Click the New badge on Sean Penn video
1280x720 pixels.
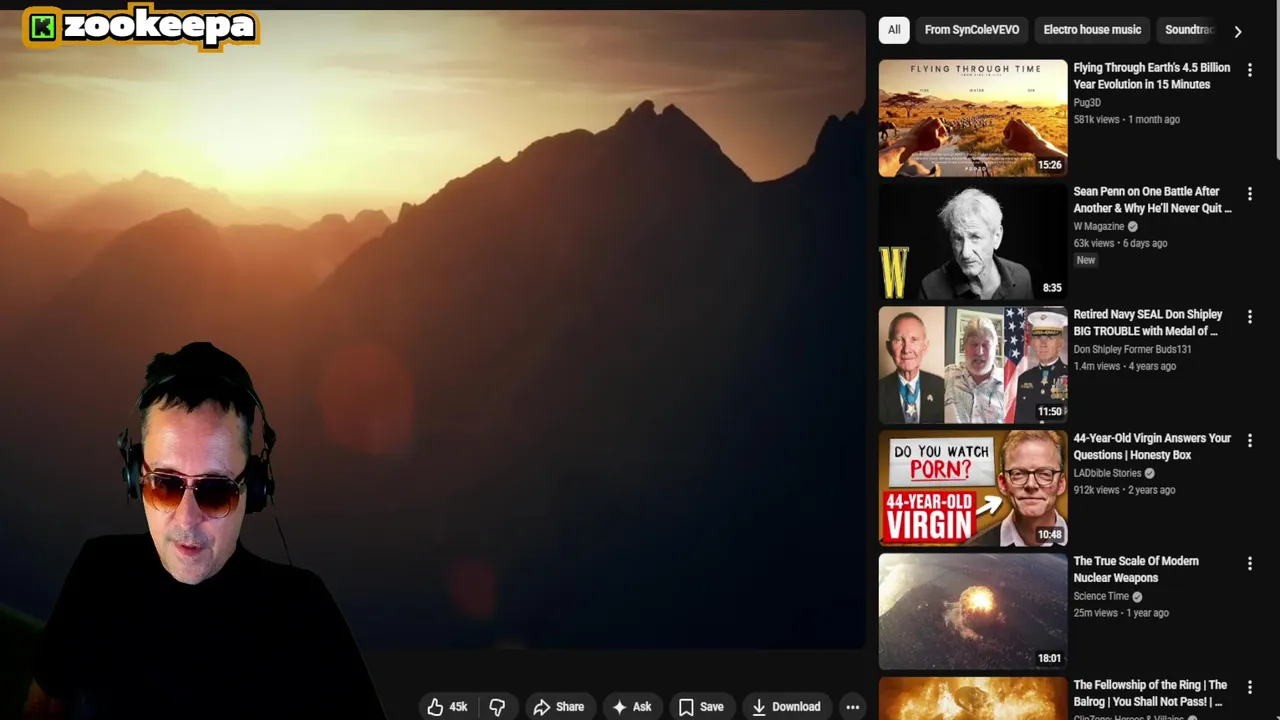(1086, 260)
